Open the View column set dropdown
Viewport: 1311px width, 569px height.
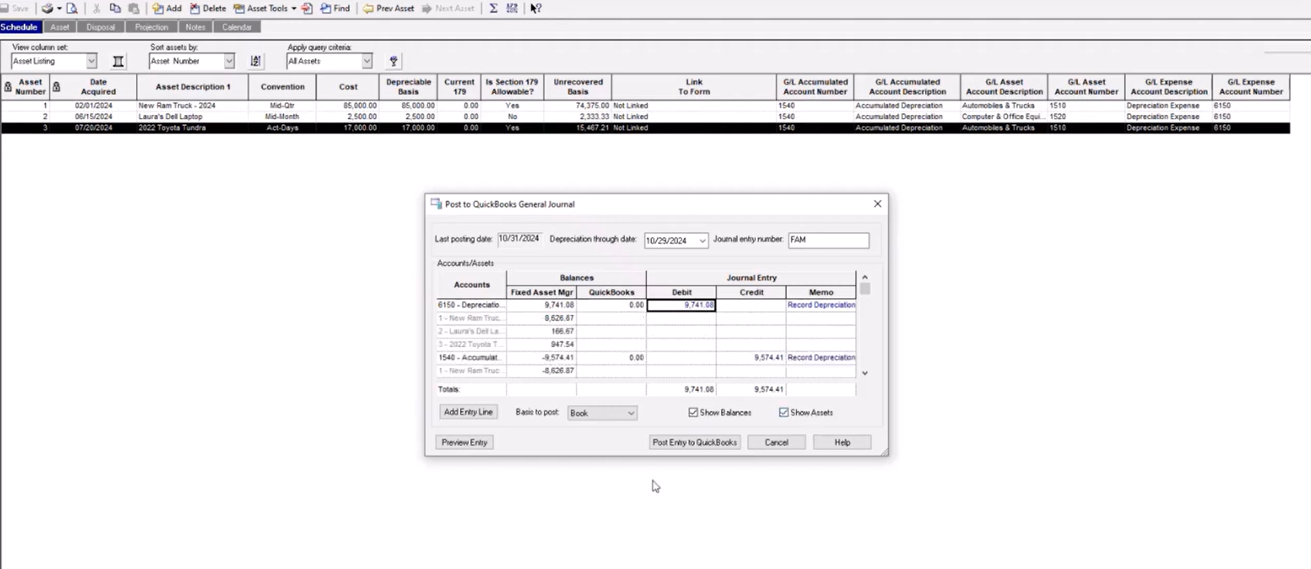pyautogui.click(x=91, y=61)
